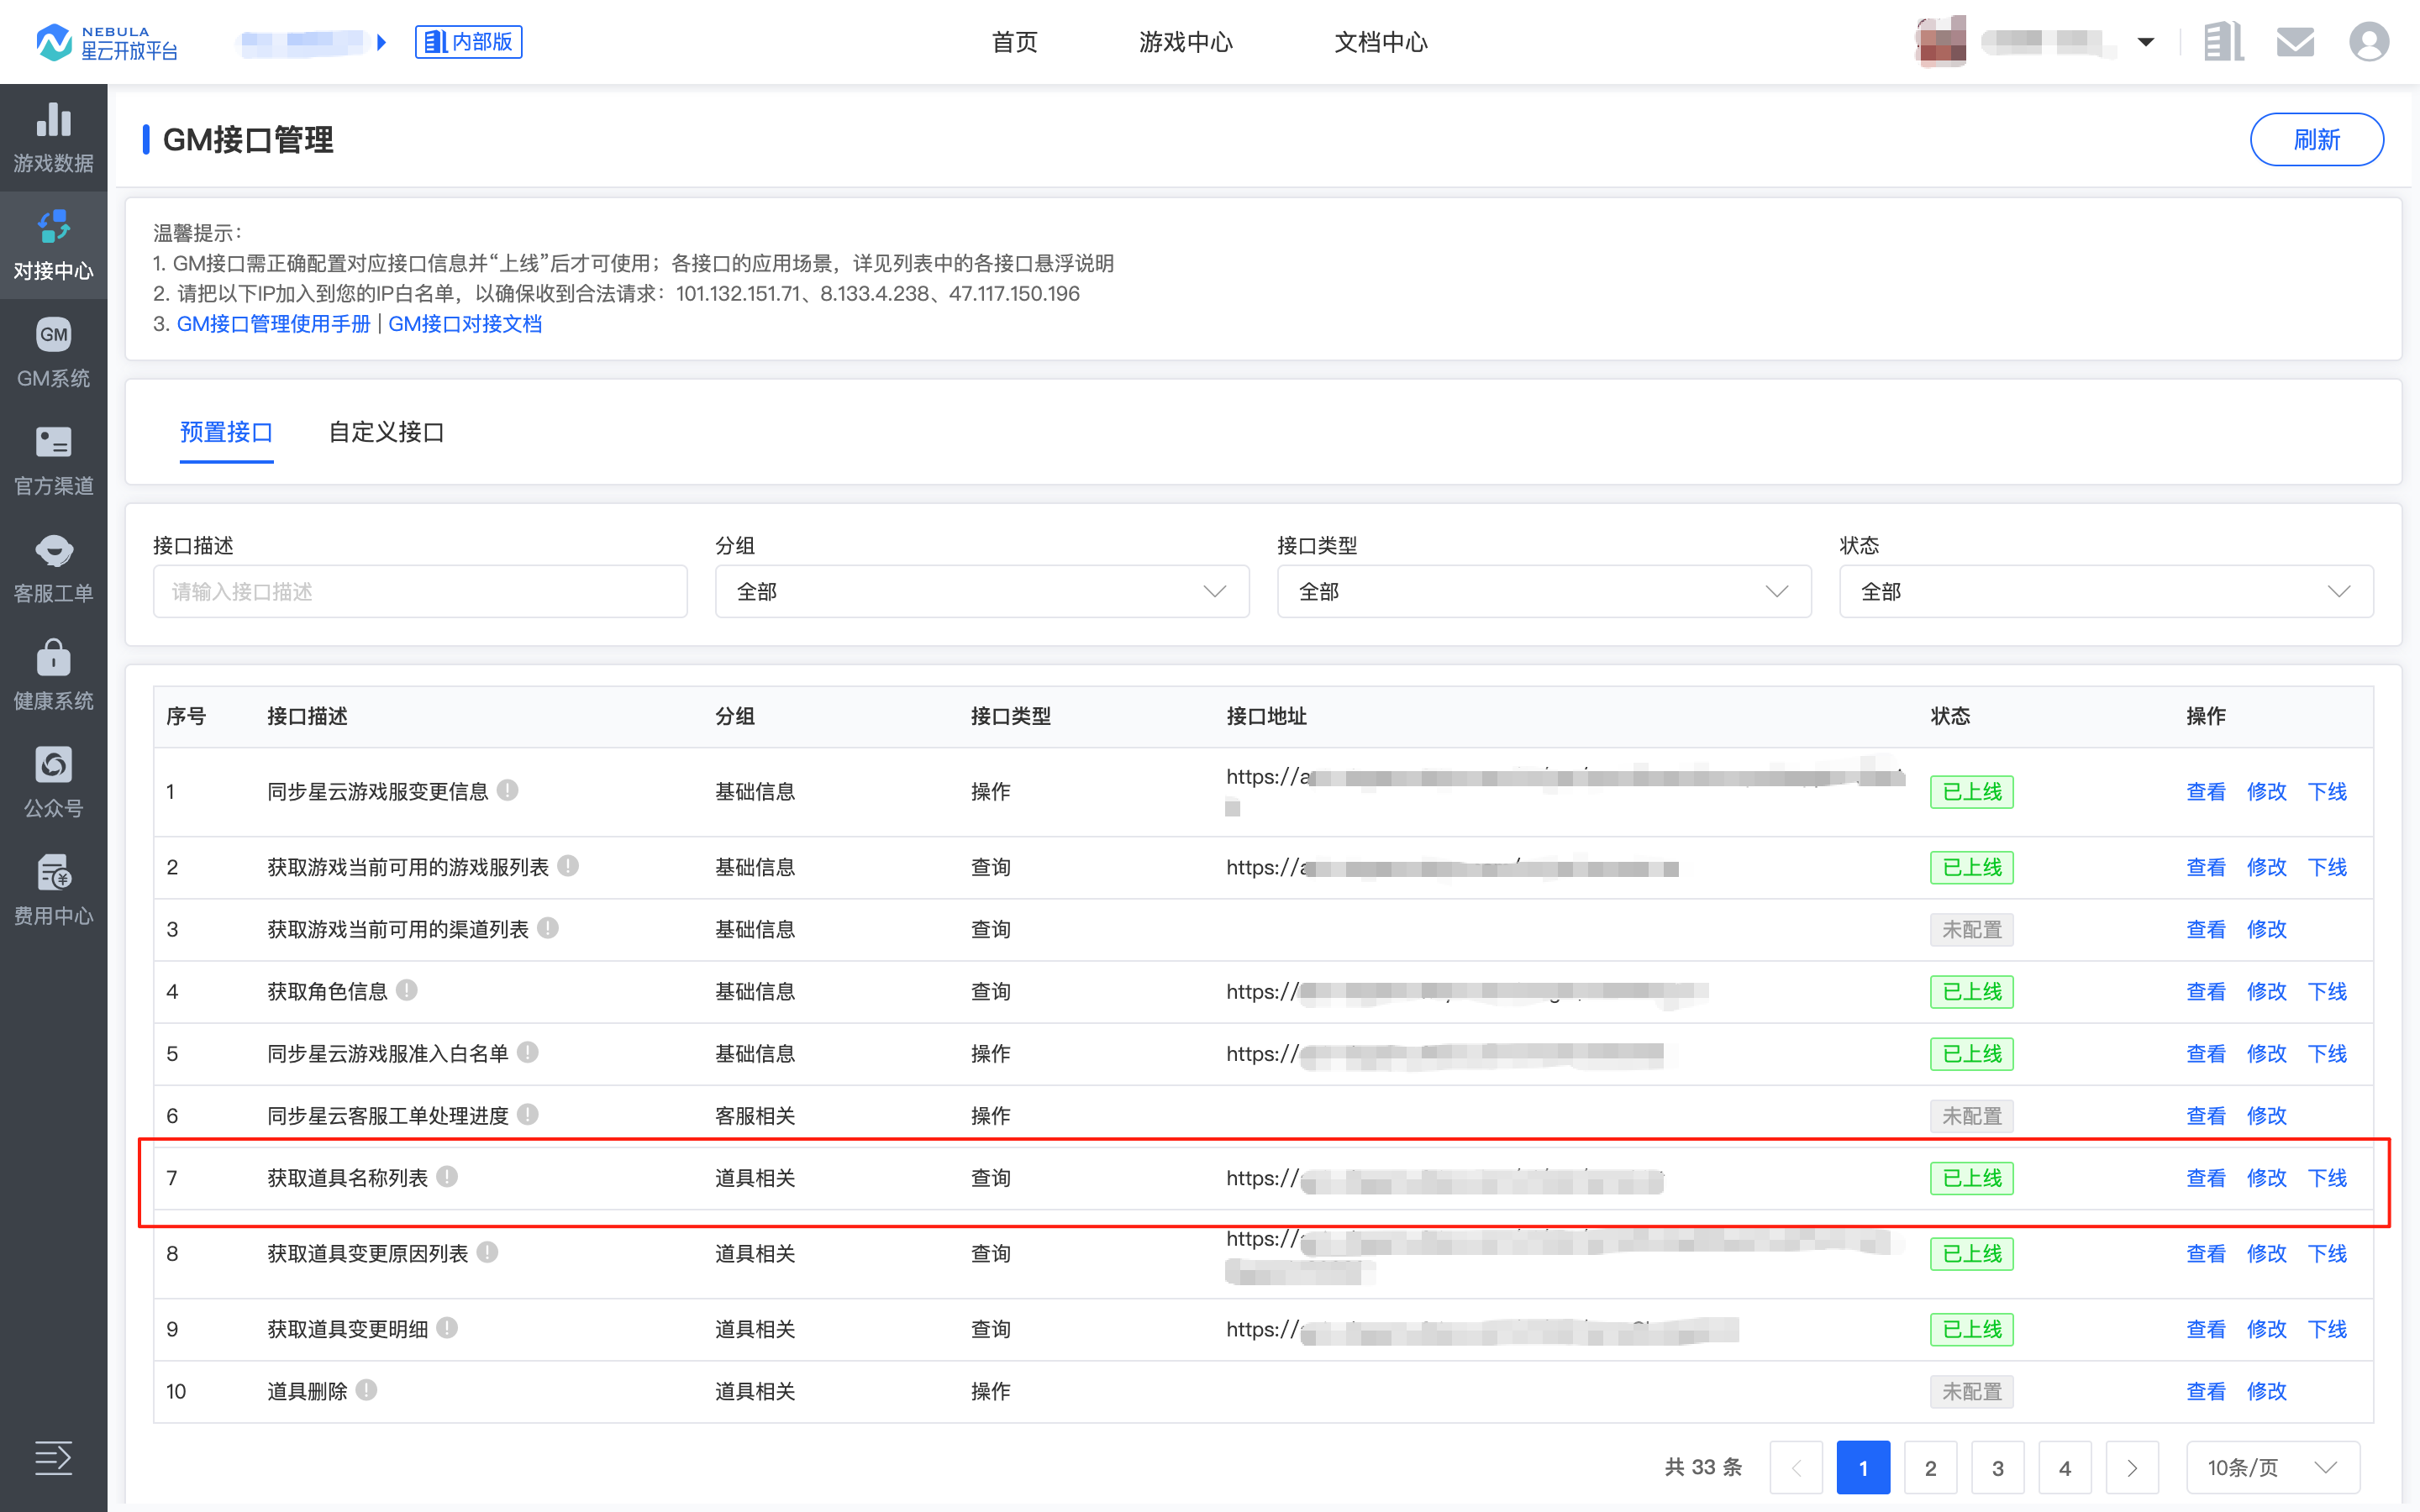The image size is (2420, 1512).
Task: Click 未配置 status tag in row 3
Action: (1971, 929)
